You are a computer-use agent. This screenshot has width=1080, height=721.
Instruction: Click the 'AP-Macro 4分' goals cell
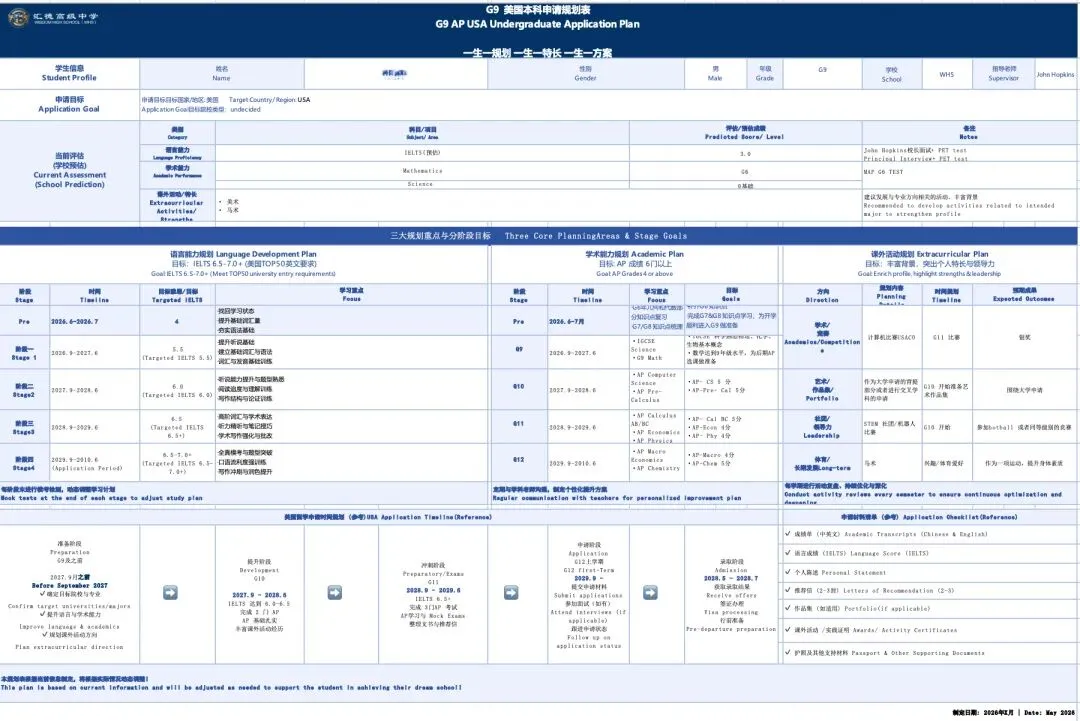click(x=732, y=459)
